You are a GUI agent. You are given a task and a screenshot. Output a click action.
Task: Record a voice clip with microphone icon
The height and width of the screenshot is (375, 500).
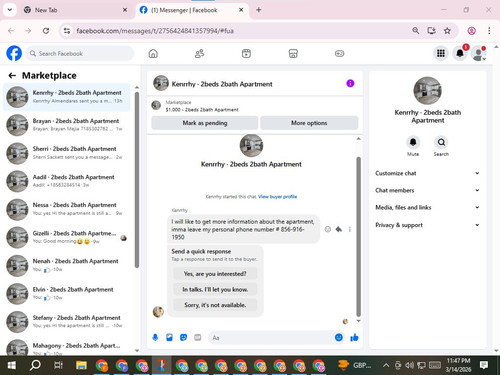point(155,338)
